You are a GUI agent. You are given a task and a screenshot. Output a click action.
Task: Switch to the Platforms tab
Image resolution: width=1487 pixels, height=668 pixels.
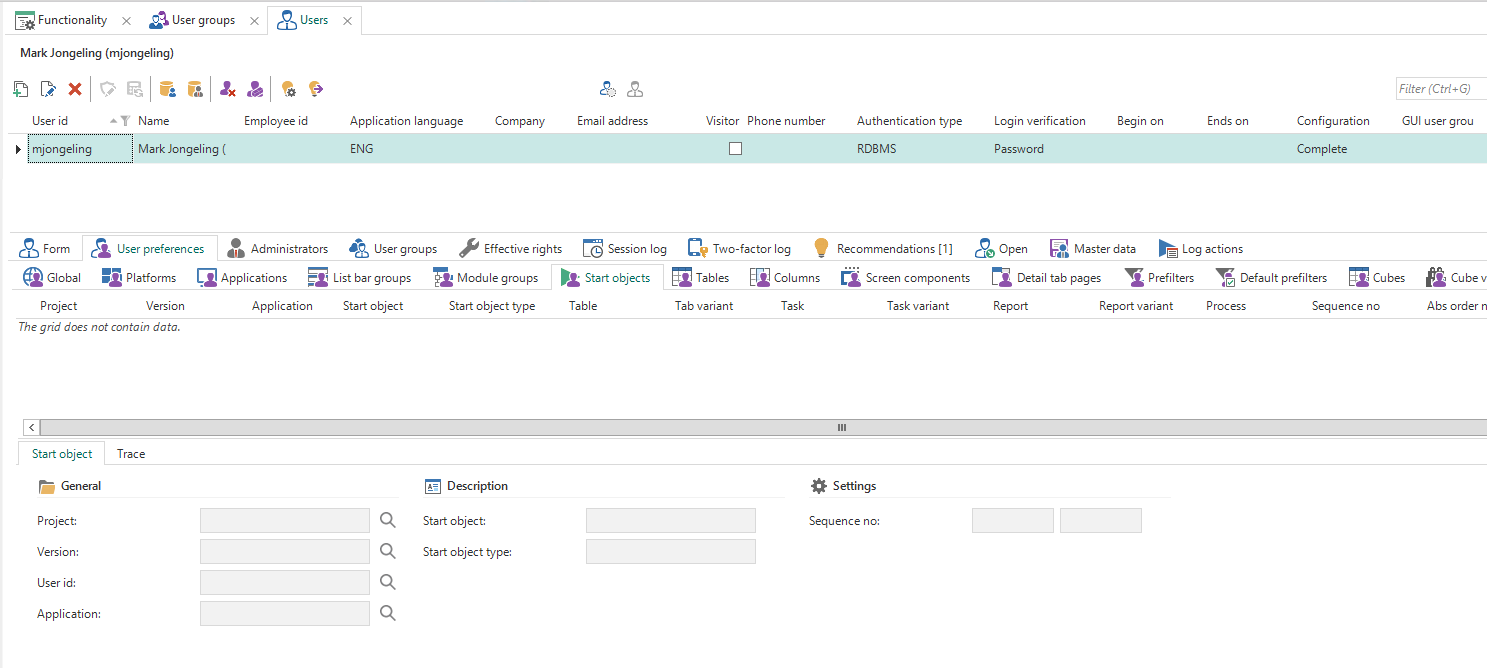tap(138, 277)
